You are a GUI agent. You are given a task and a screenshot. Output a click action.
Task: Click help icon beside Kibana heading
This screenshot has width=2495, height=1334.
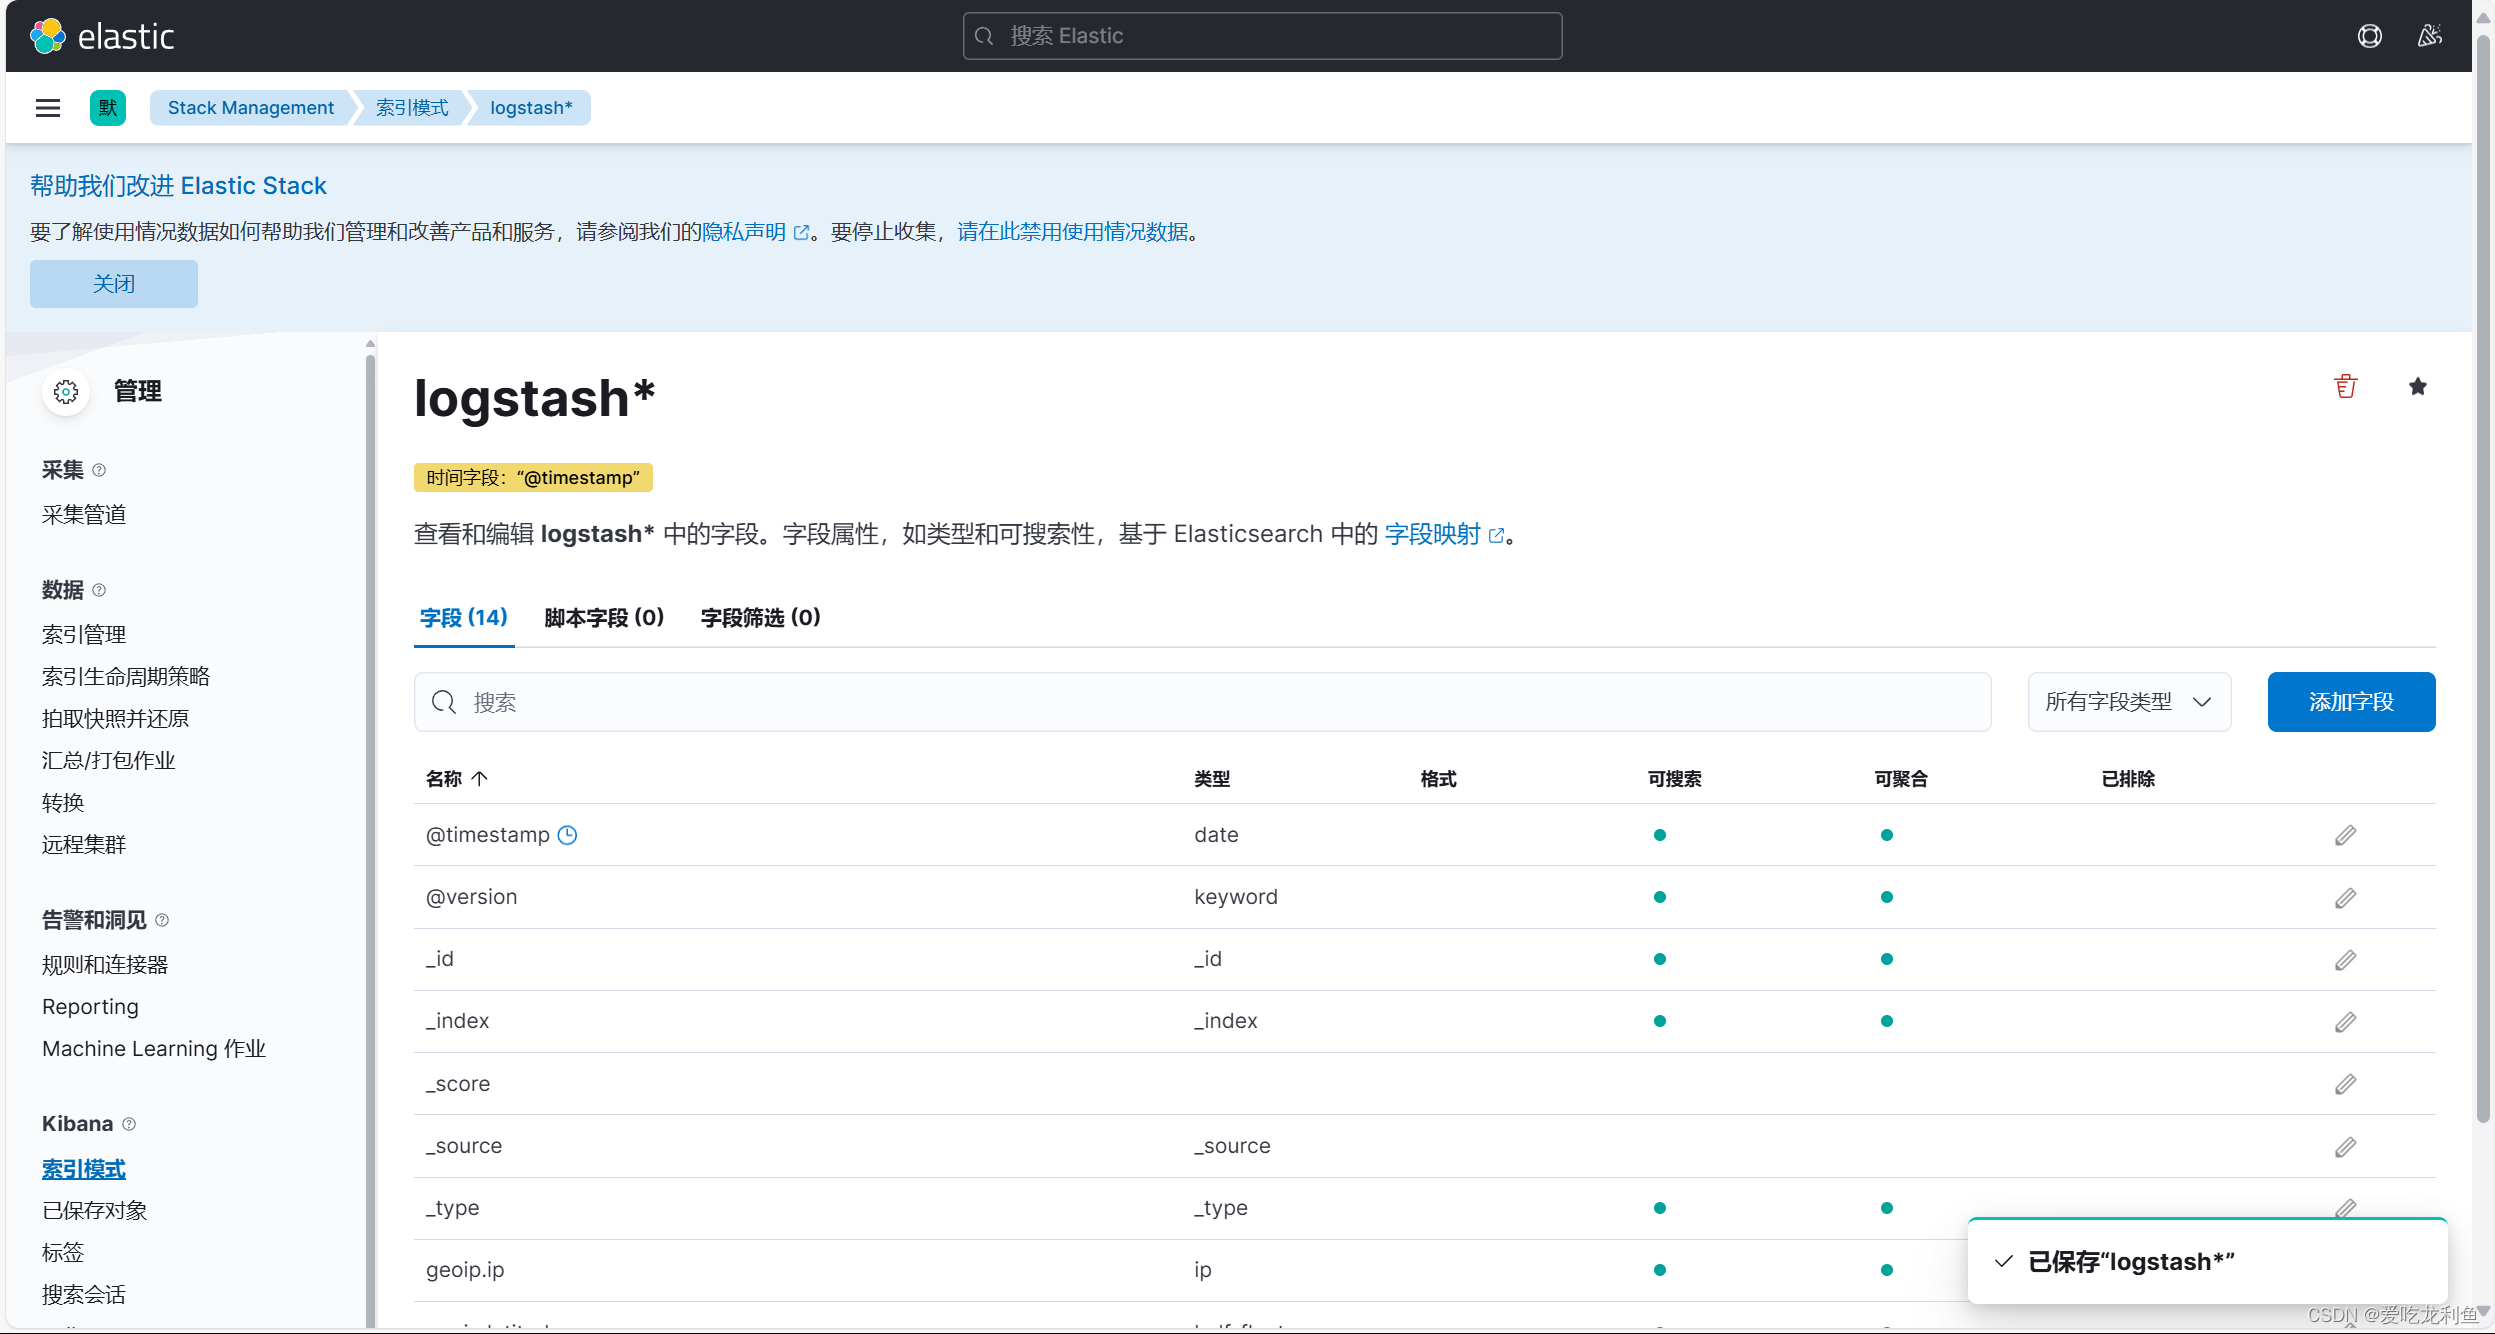129,1124
